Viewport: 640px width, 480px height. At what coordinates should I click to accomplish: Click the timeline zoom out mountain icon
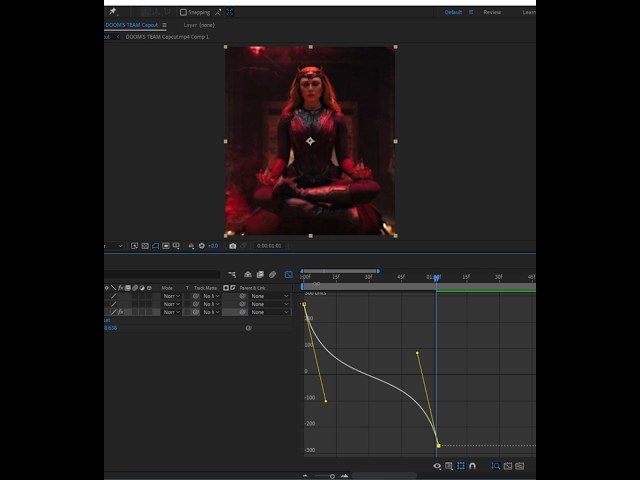click(x=305, y=476)
